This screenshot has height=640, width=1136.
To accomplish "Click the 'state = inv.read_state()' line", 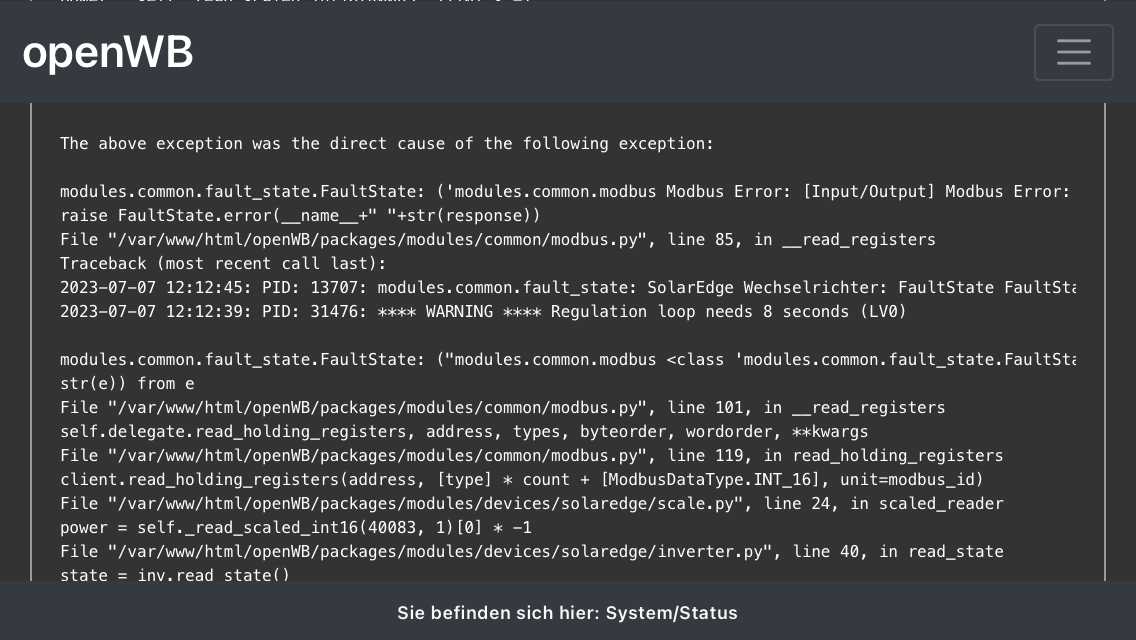I will (x=175, y=574).
